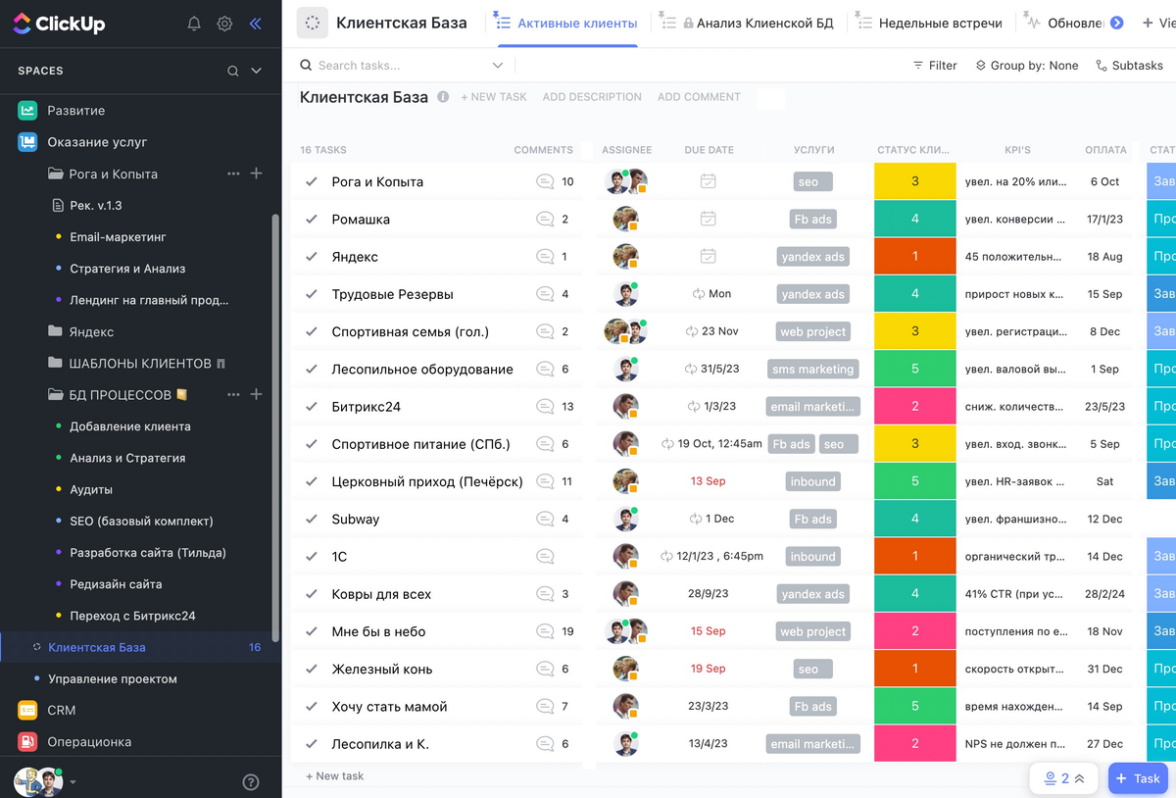Mark Лесопилка и К. task complete
This screenshot has height=798, width=1176.
[311, 744]
